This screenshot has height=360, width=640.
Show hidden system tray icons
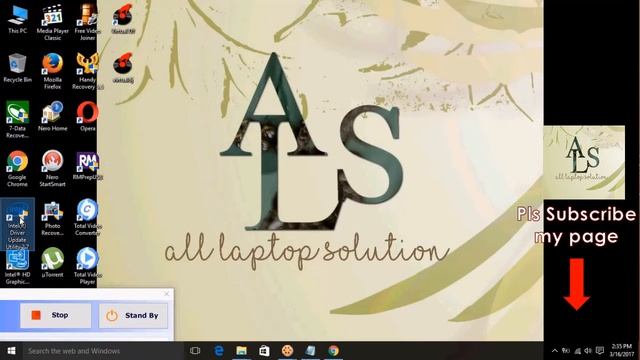(555, 351)
